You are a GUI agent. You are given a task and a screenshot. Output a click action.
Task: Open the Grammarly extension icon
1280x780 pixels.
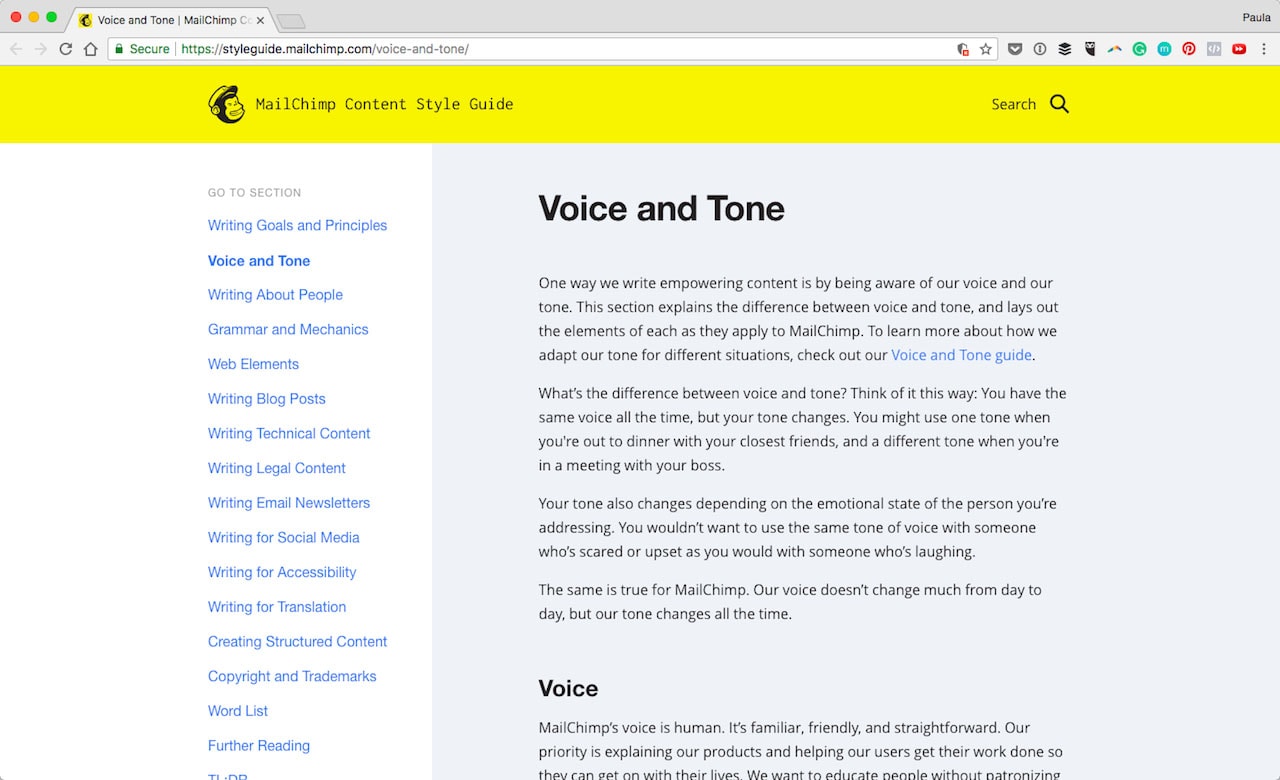coord(1139,49)
